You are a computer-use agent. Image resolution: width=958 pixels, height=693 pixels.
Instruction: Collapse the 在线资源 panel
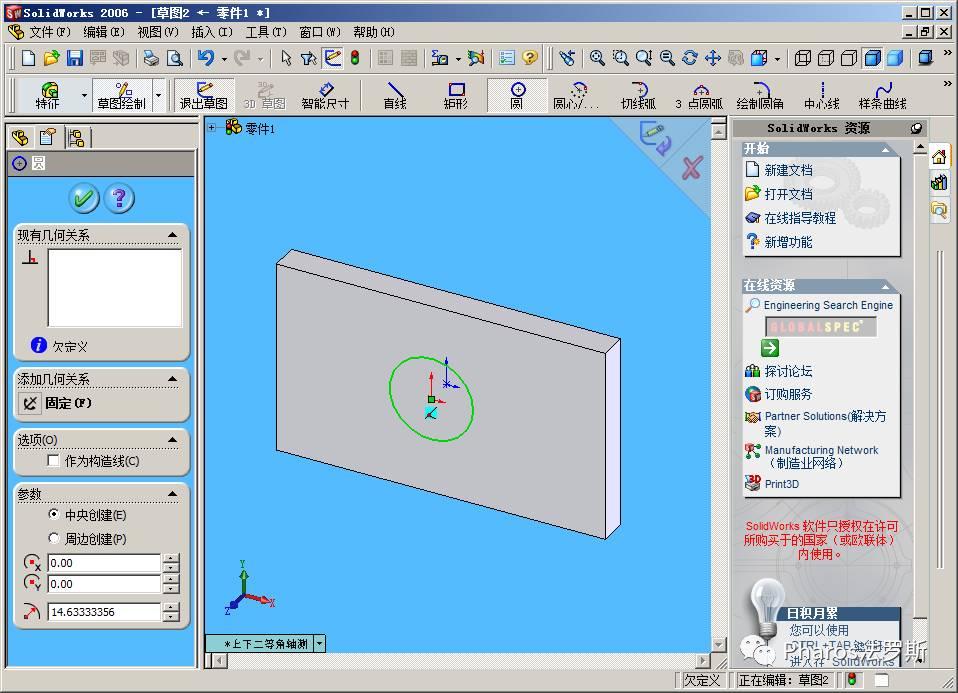pos(885,286)
